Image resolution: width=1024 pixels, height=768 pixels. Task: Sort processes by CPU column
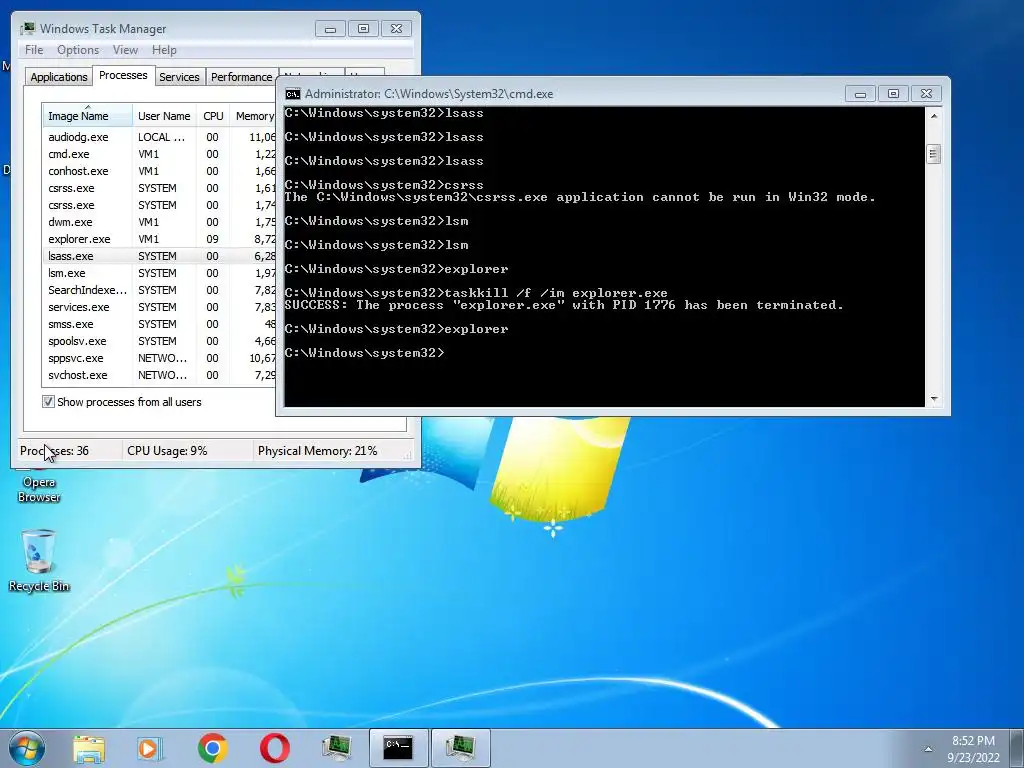pyautogui.click(x=213, y=116)
